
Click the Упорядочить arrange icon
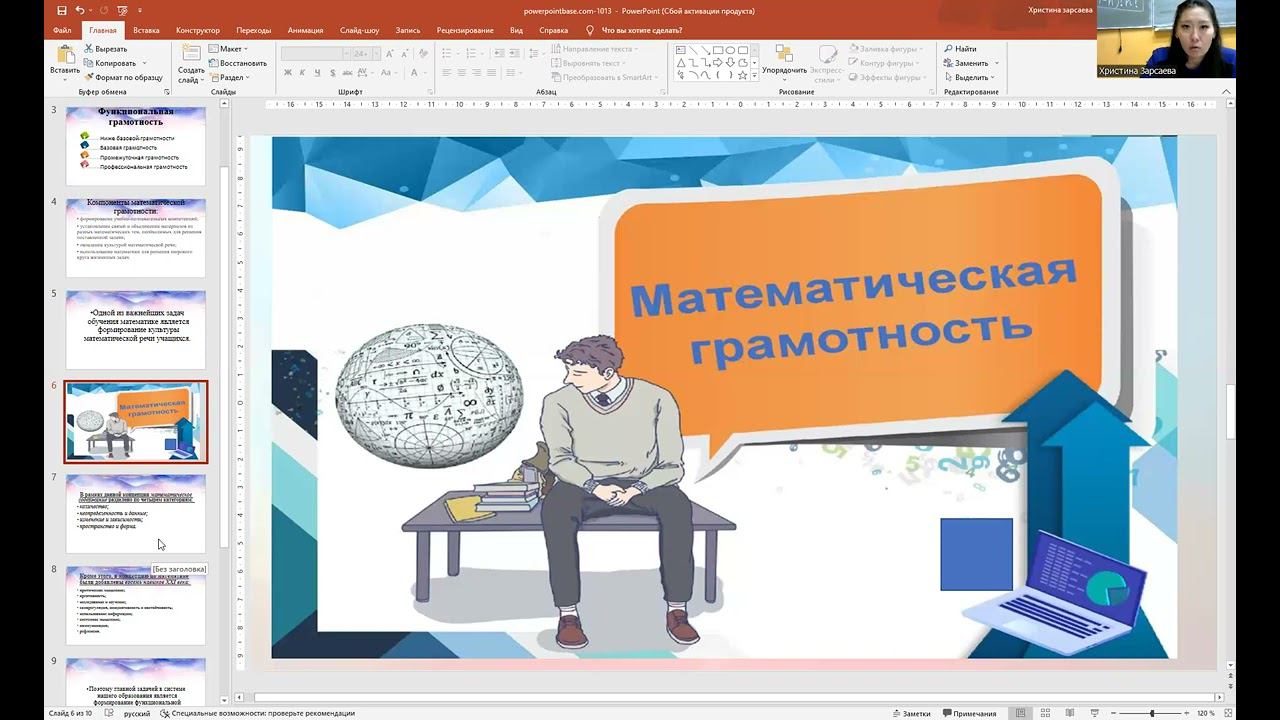[x=784, y=60]
